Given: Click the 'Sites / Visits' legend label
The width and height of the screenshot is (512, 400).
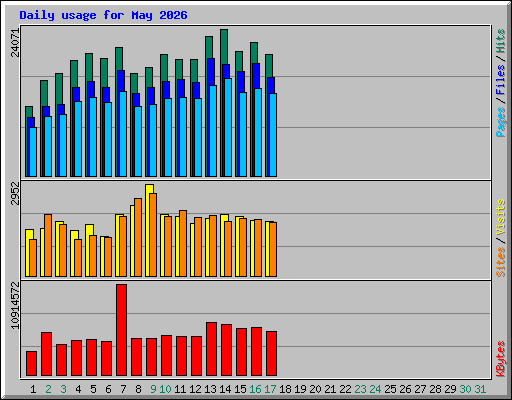Looking at the screenshot, I should point(501,238).
